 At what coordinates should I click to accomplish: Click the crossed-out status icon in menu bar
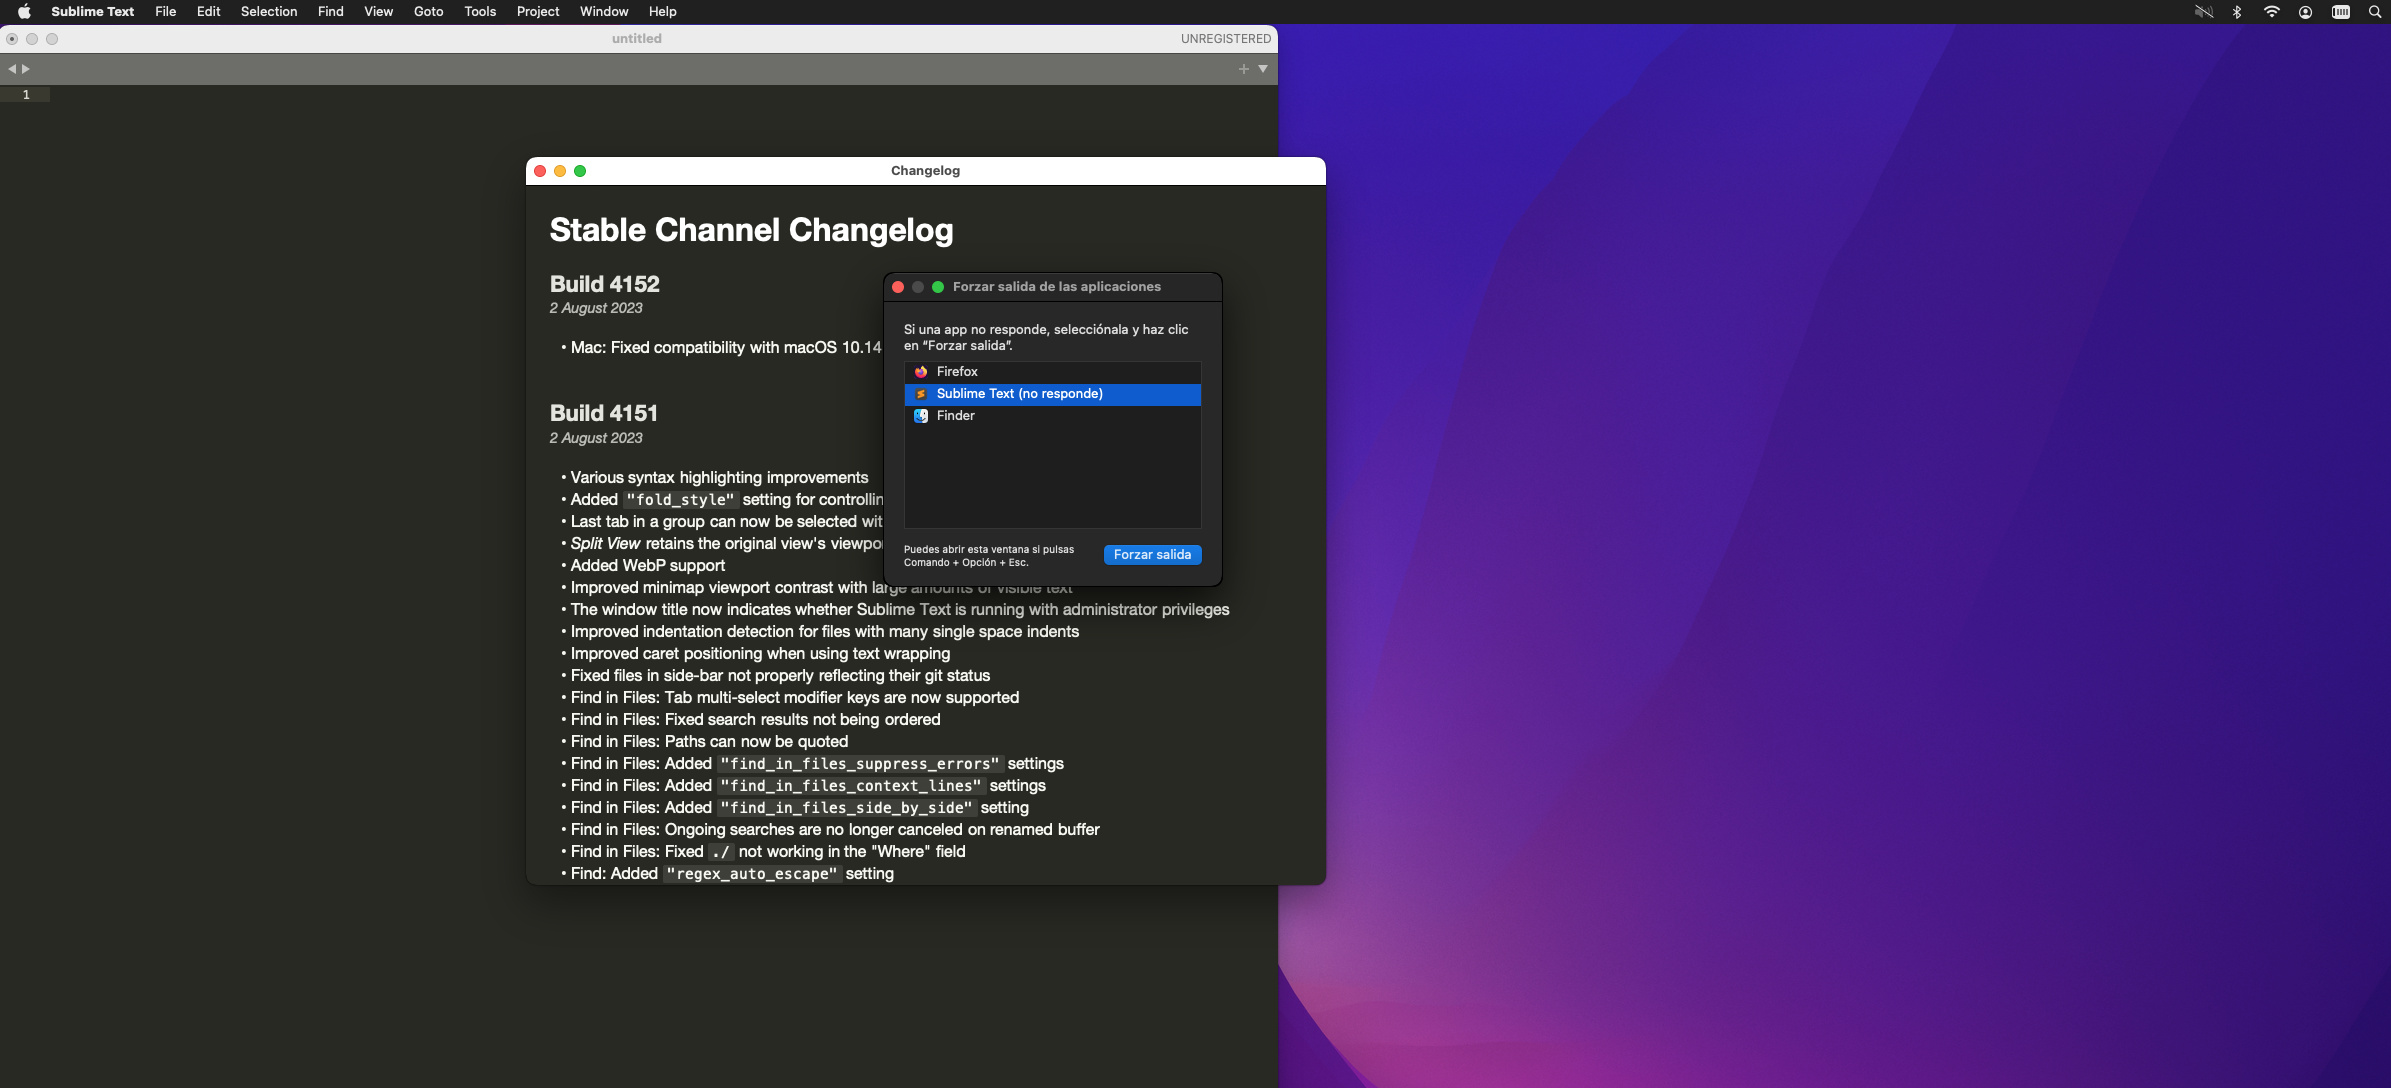pyautogui.click(x=2203, y=12)
